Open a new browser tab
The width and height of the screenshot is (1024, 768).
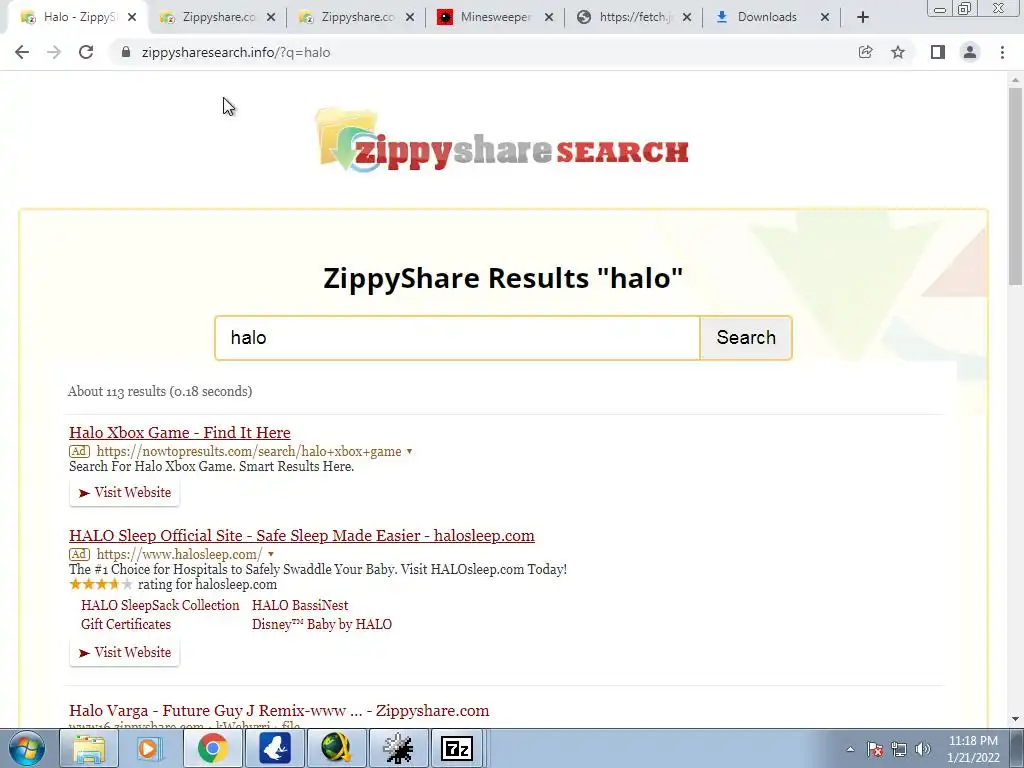pos(863,18)
